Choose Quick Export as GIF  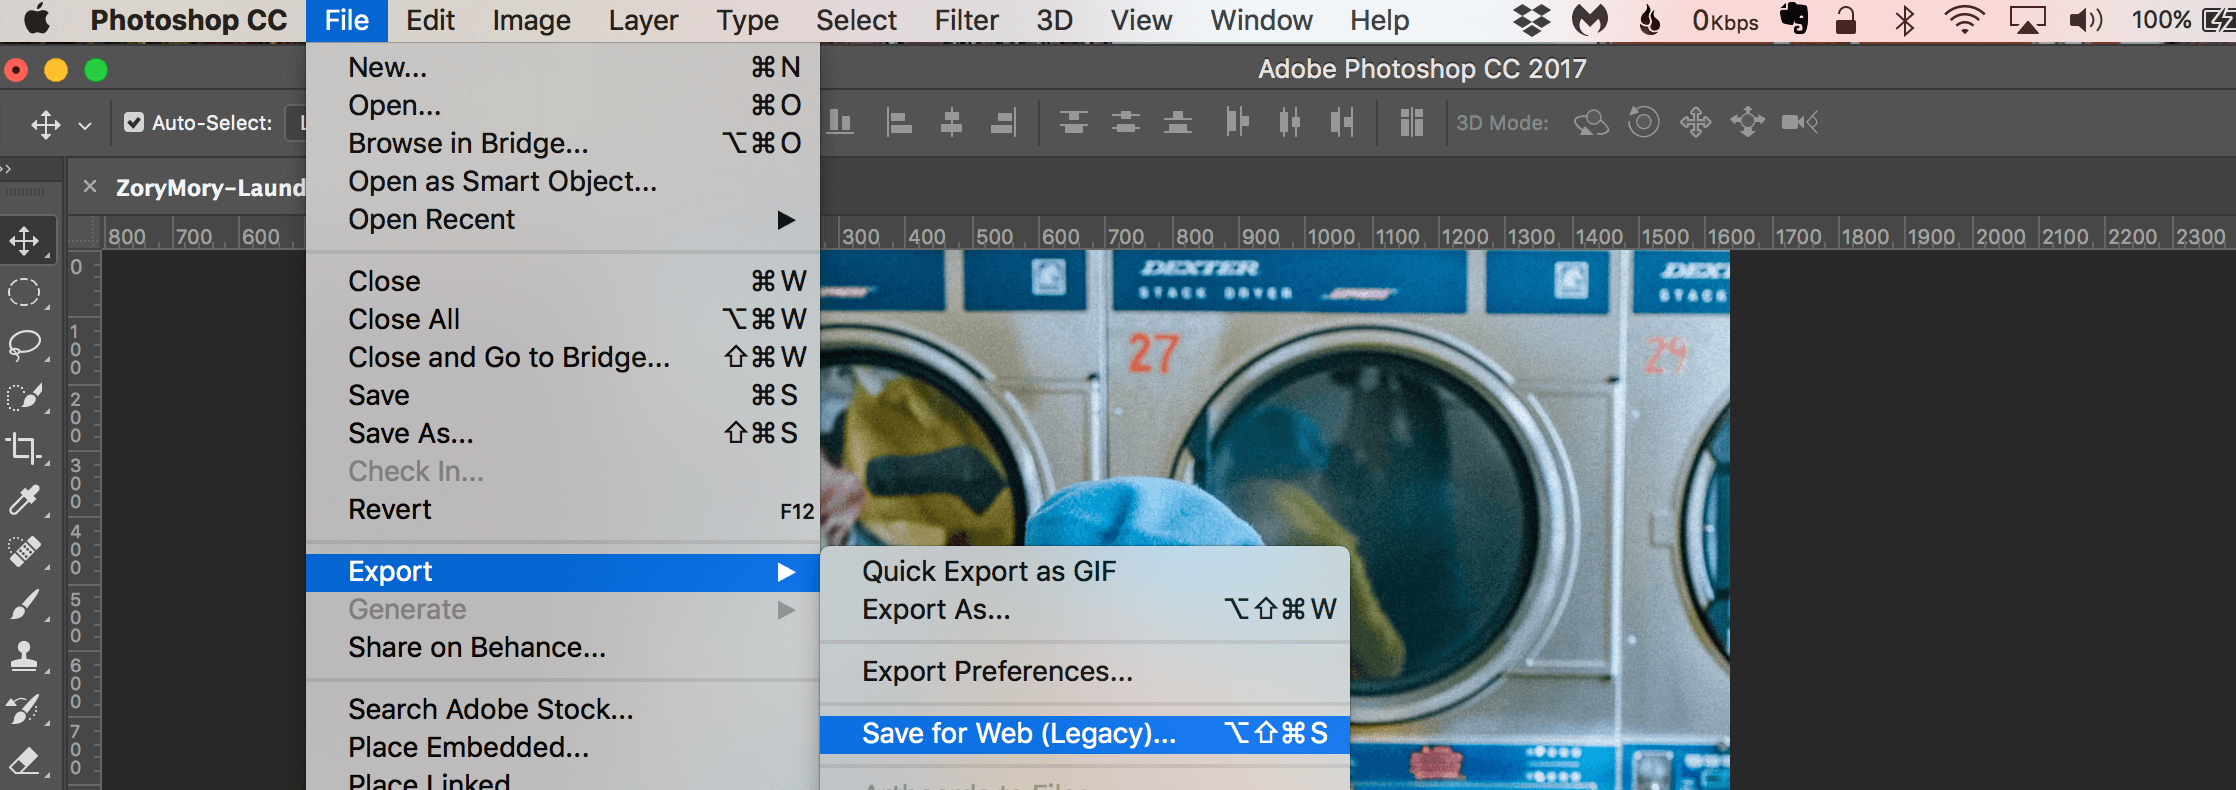click(x=1085, y=572)
